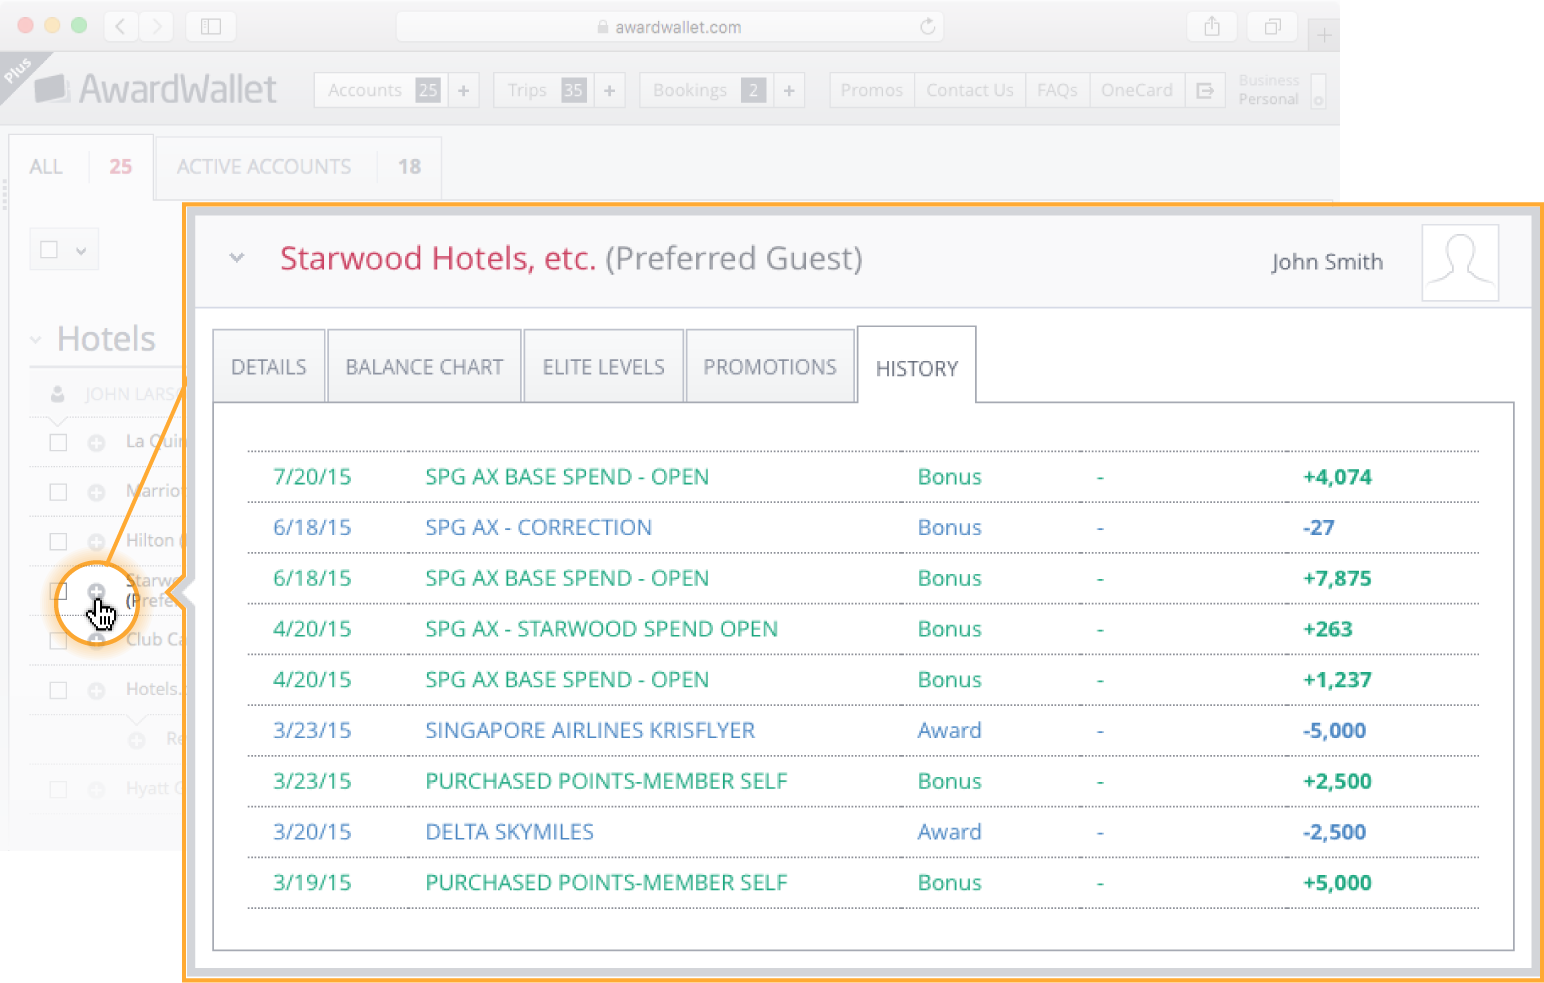Click the +7,875 points value
The height and width of the screenshot is (983, 1544).
pyautogui.click(x=1337, y=578)
